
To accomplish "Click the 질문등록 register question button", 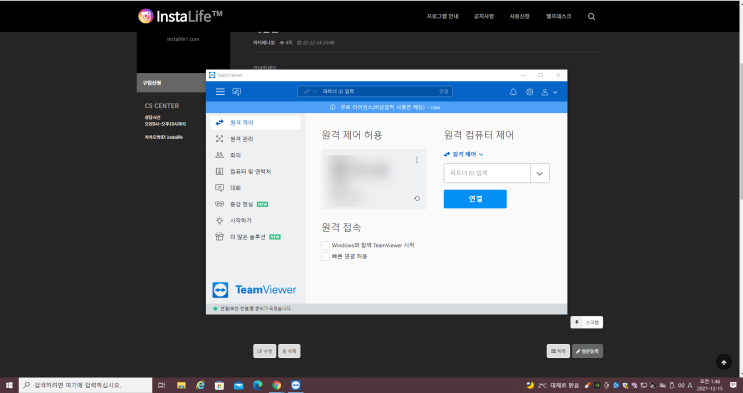I will point(588,351).
